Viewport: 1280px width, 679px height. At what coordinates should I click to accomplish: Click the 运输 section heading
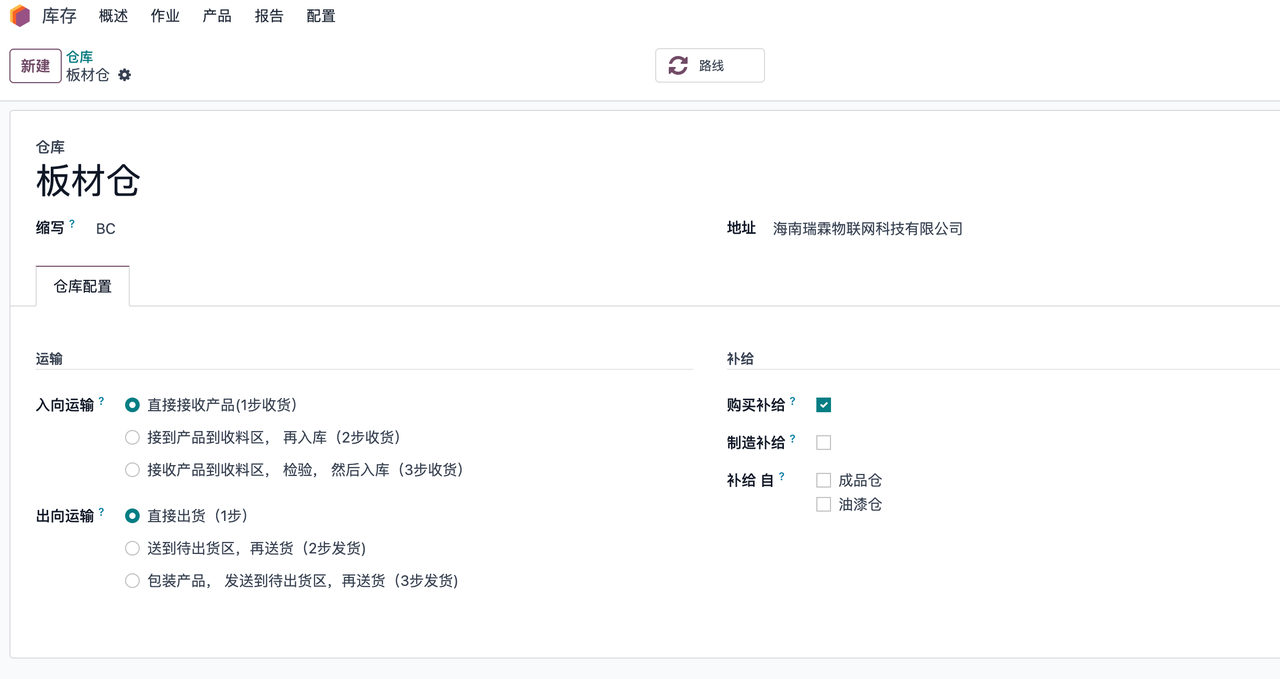point(49,358)
